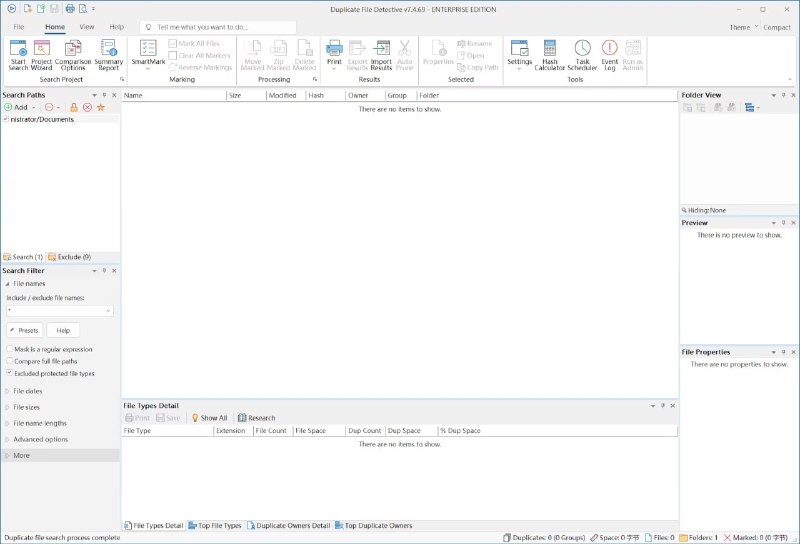Click the quick access open project icon

pos(41,9)
